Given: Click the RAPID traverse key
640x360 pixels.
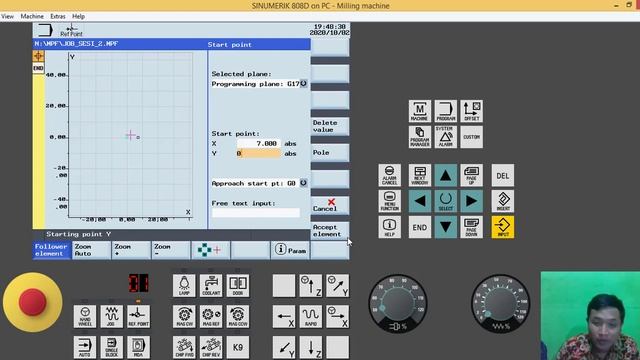Looking at the screenshot, I should (311, 316).
